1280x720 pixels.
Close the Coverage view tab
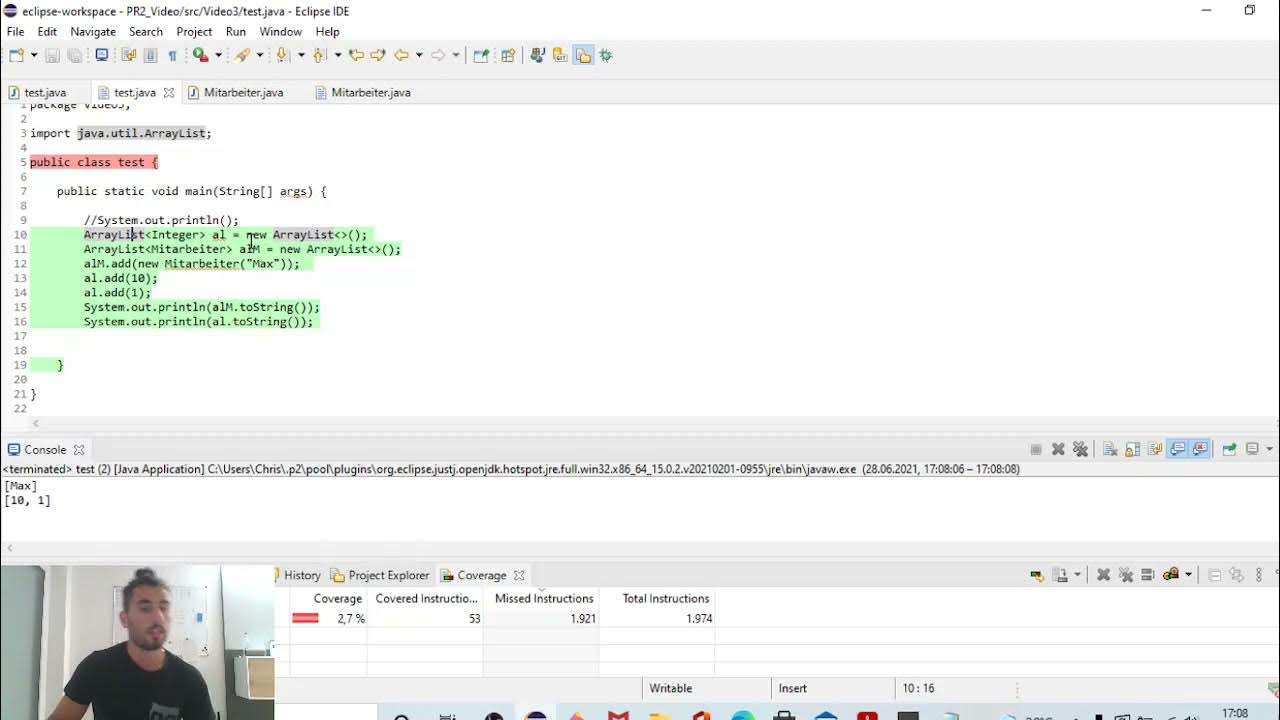coord(519,575)
